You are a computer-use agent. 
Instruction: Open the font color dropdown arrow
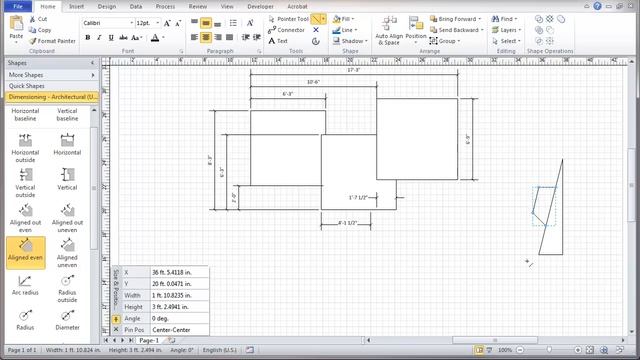click(164, 38)
